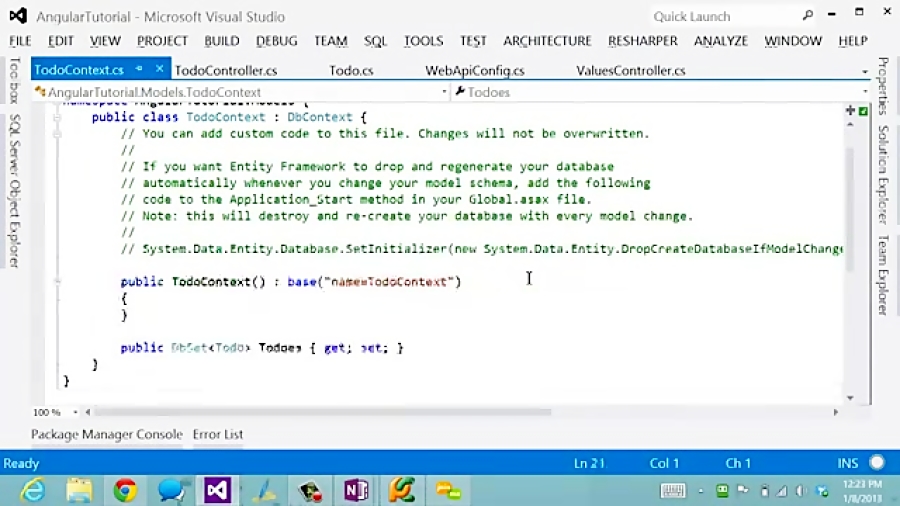
Task: Open the ANALYZE menu
Action: coord(721,41)
